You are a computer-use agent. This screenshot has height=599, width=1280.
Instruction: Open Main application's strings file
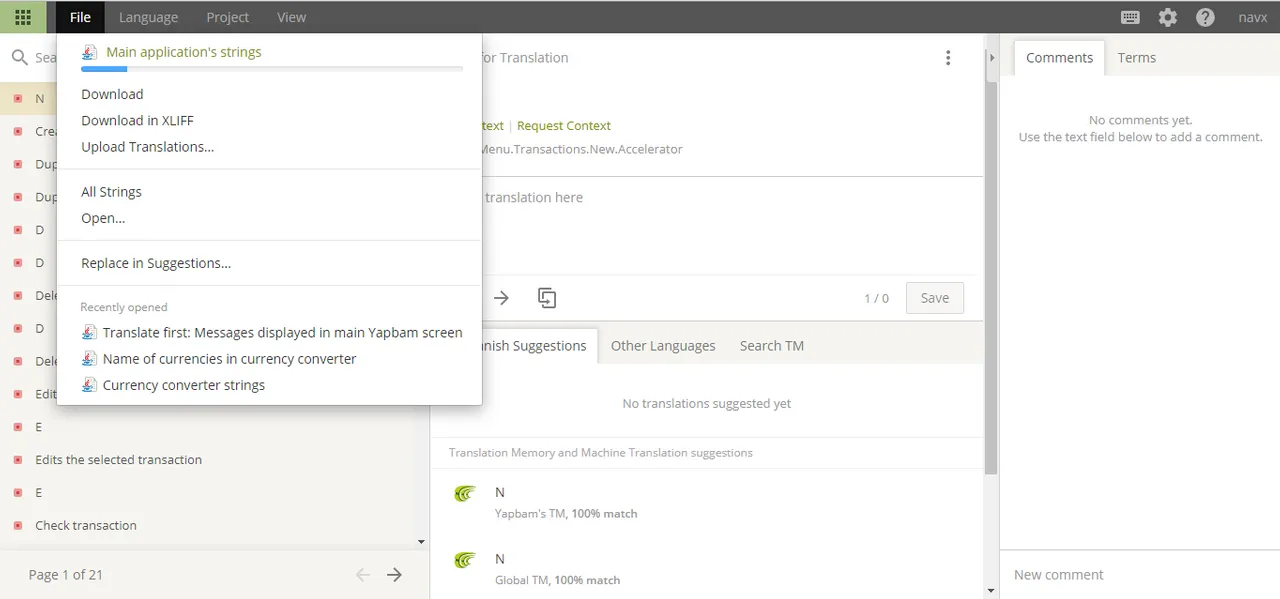click(184, 52)
